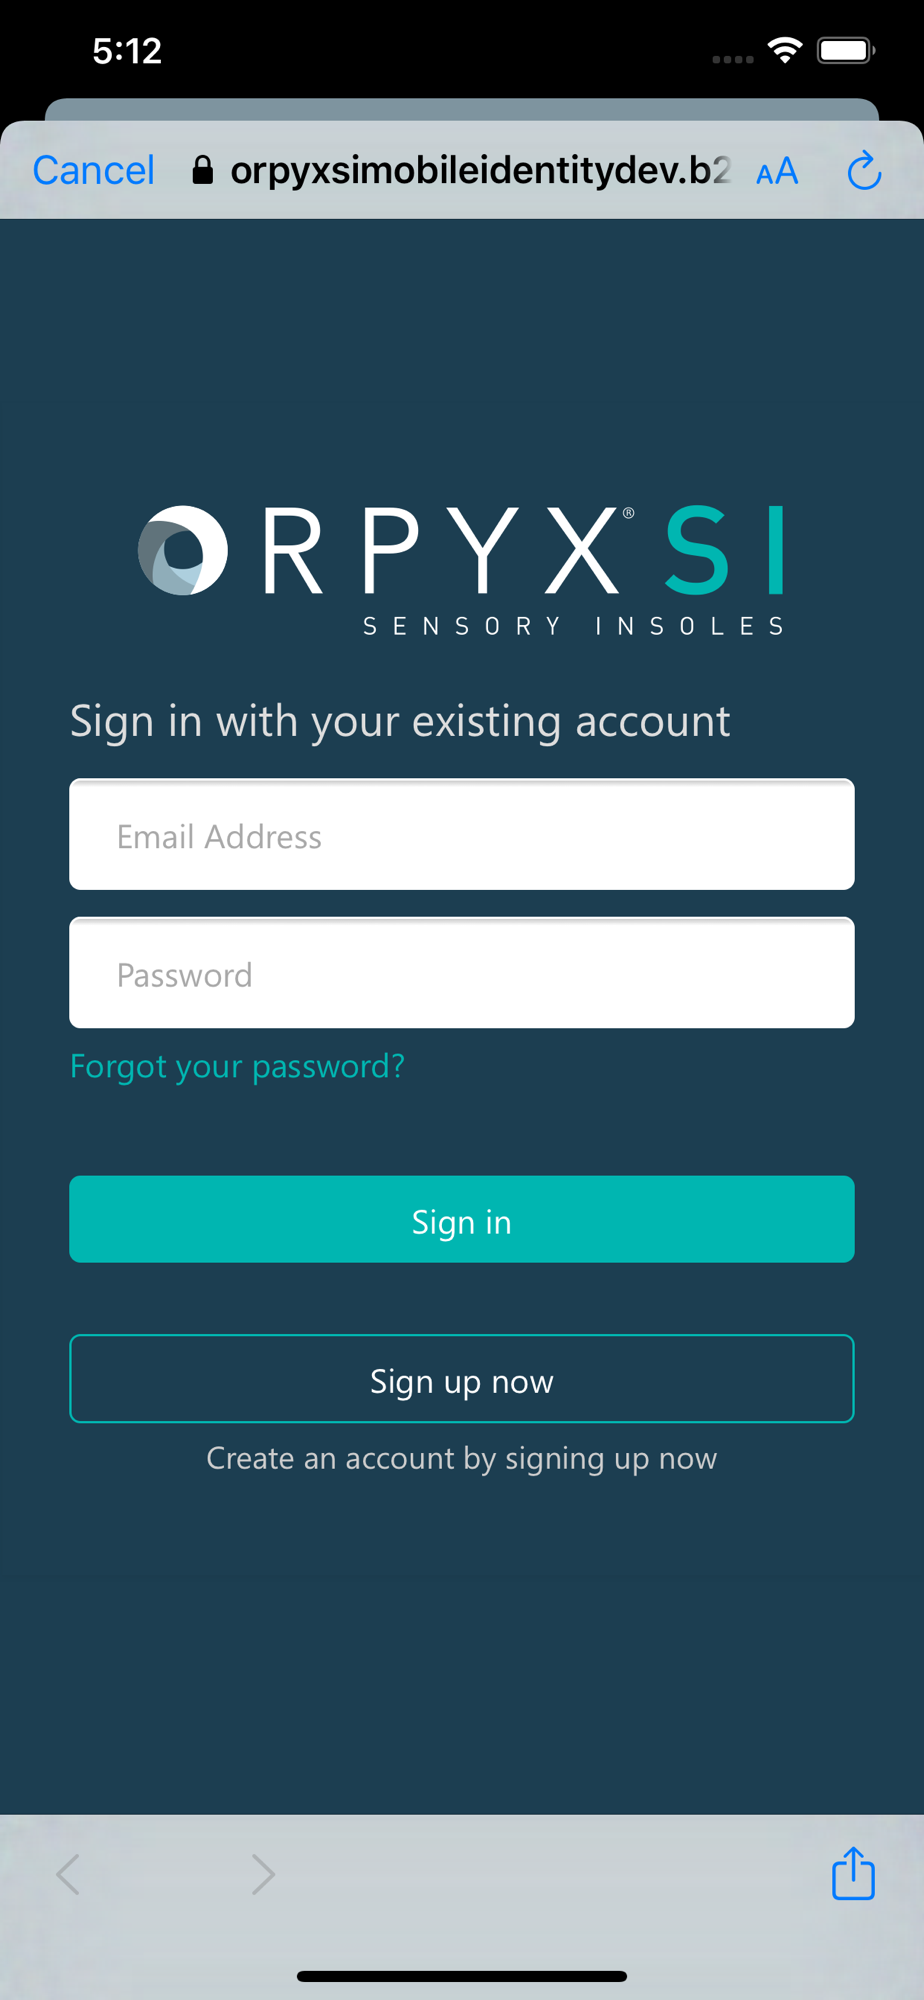924x2000 pixels.
Task: Focus the Password field
Action: click(462, 973)
